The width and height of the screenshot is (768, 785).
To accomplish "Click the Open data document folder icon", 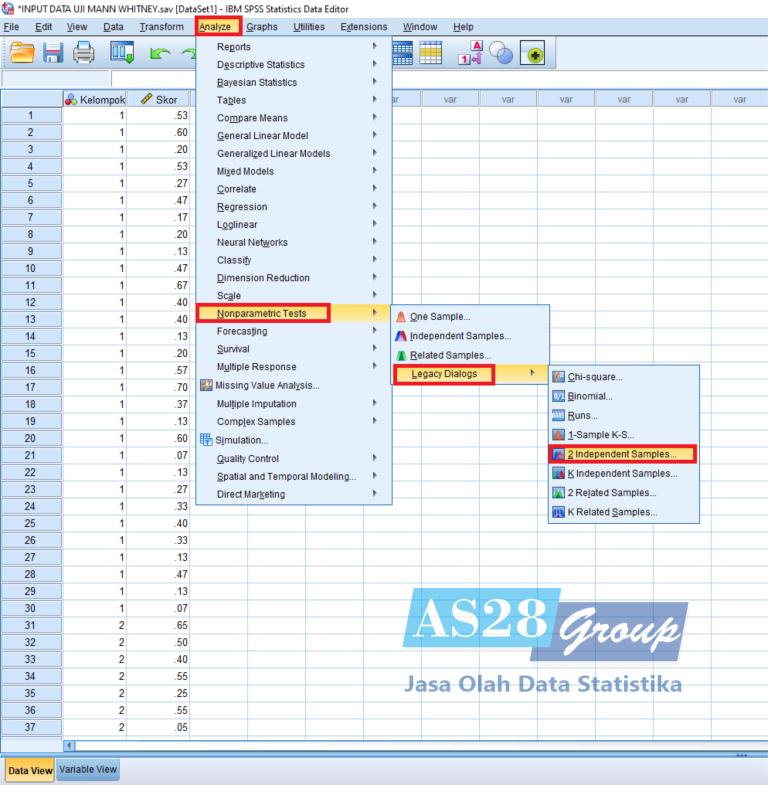I will pyautogui.click(x=22, y=54).
